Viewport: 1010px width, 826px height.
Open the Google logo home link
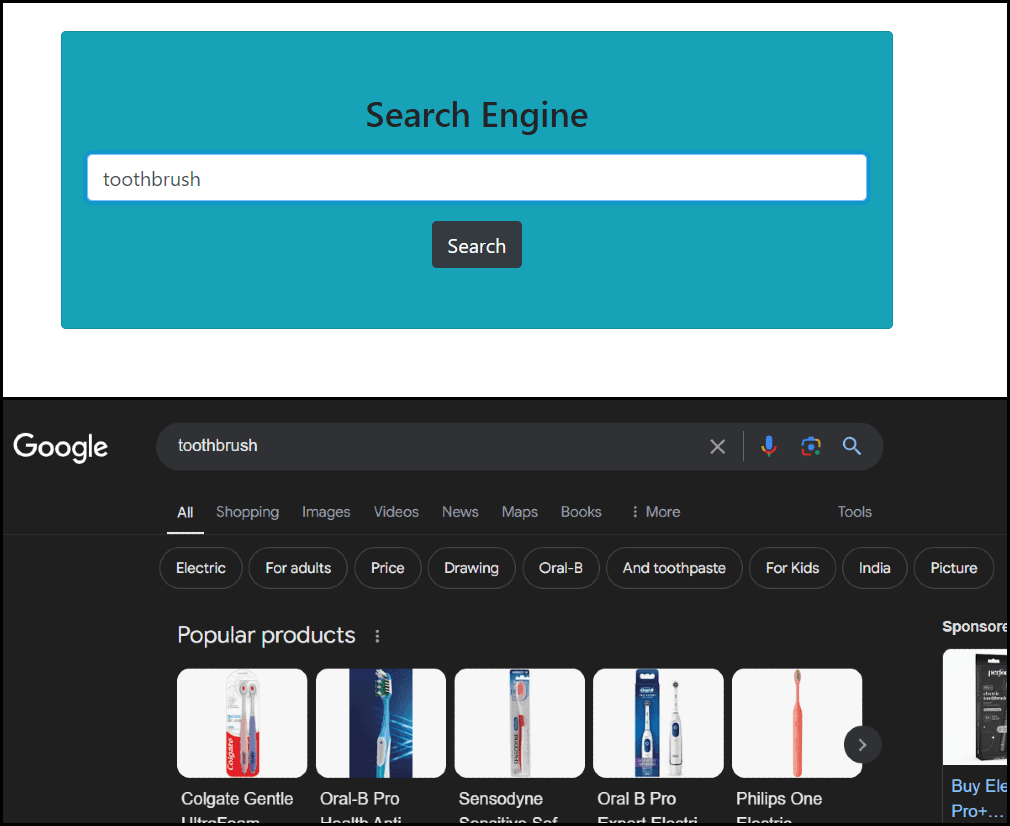click(x=61, y=447)
